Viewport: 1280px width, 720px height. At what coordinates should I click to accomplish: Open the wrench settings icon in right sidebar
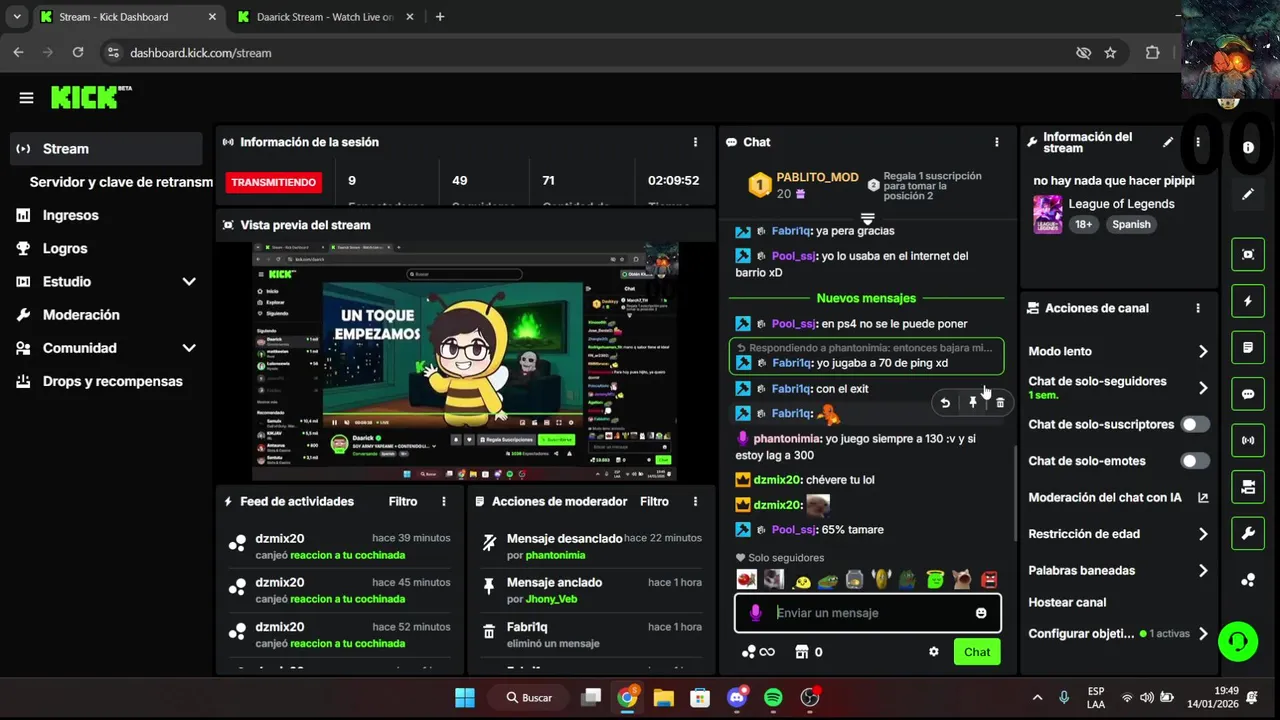coord(1248,533)
